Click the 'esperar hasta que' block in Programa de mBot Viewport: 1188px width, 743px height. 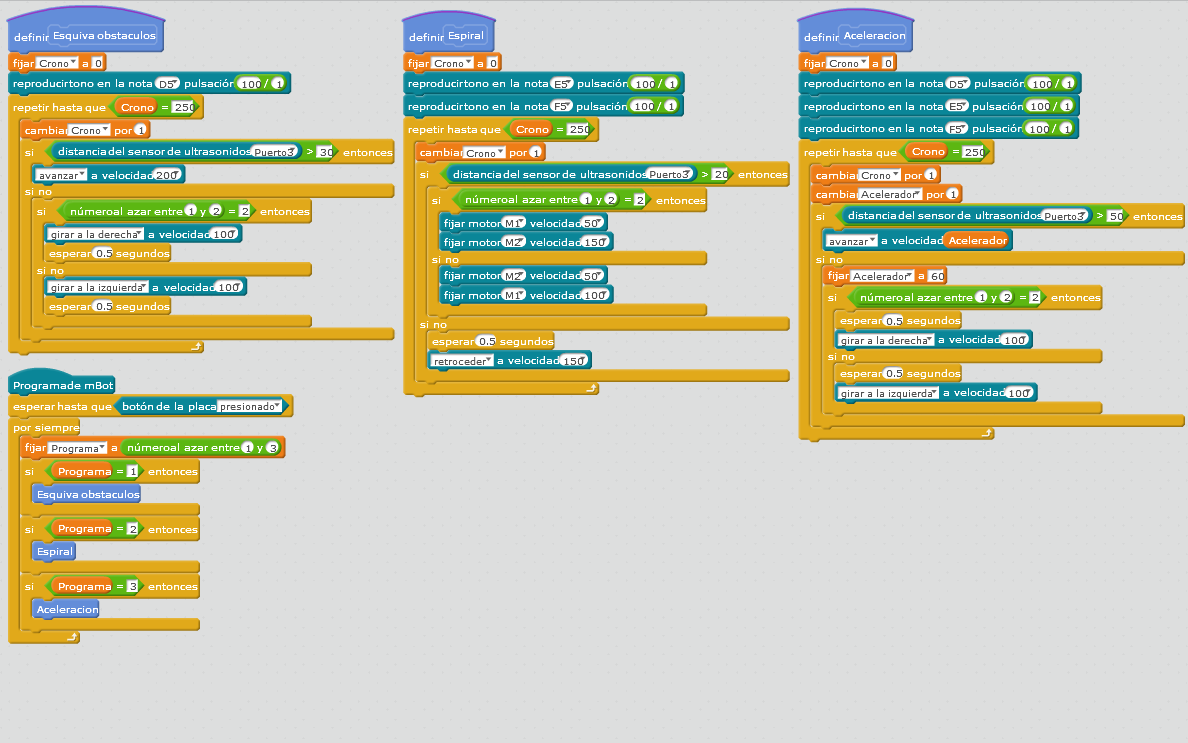pyautogui.click(x=150, y=407)
